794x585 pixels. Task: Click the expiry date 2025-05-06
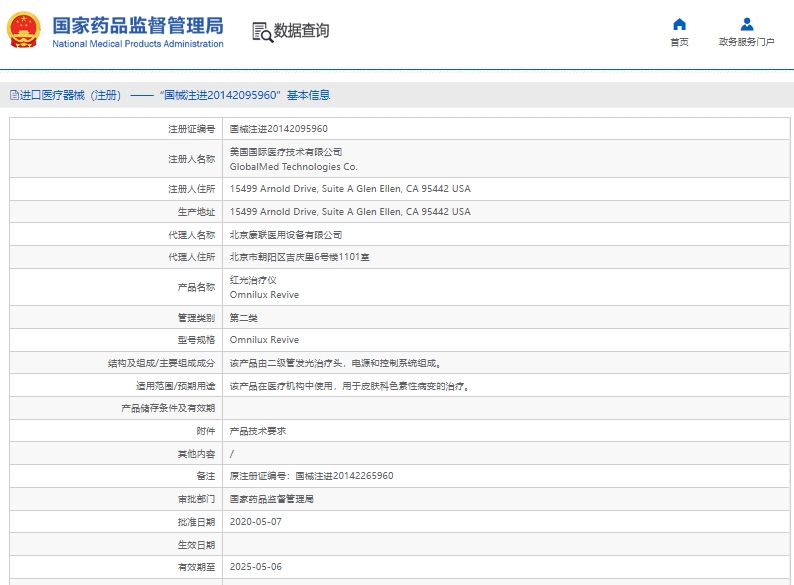[256, 567]
